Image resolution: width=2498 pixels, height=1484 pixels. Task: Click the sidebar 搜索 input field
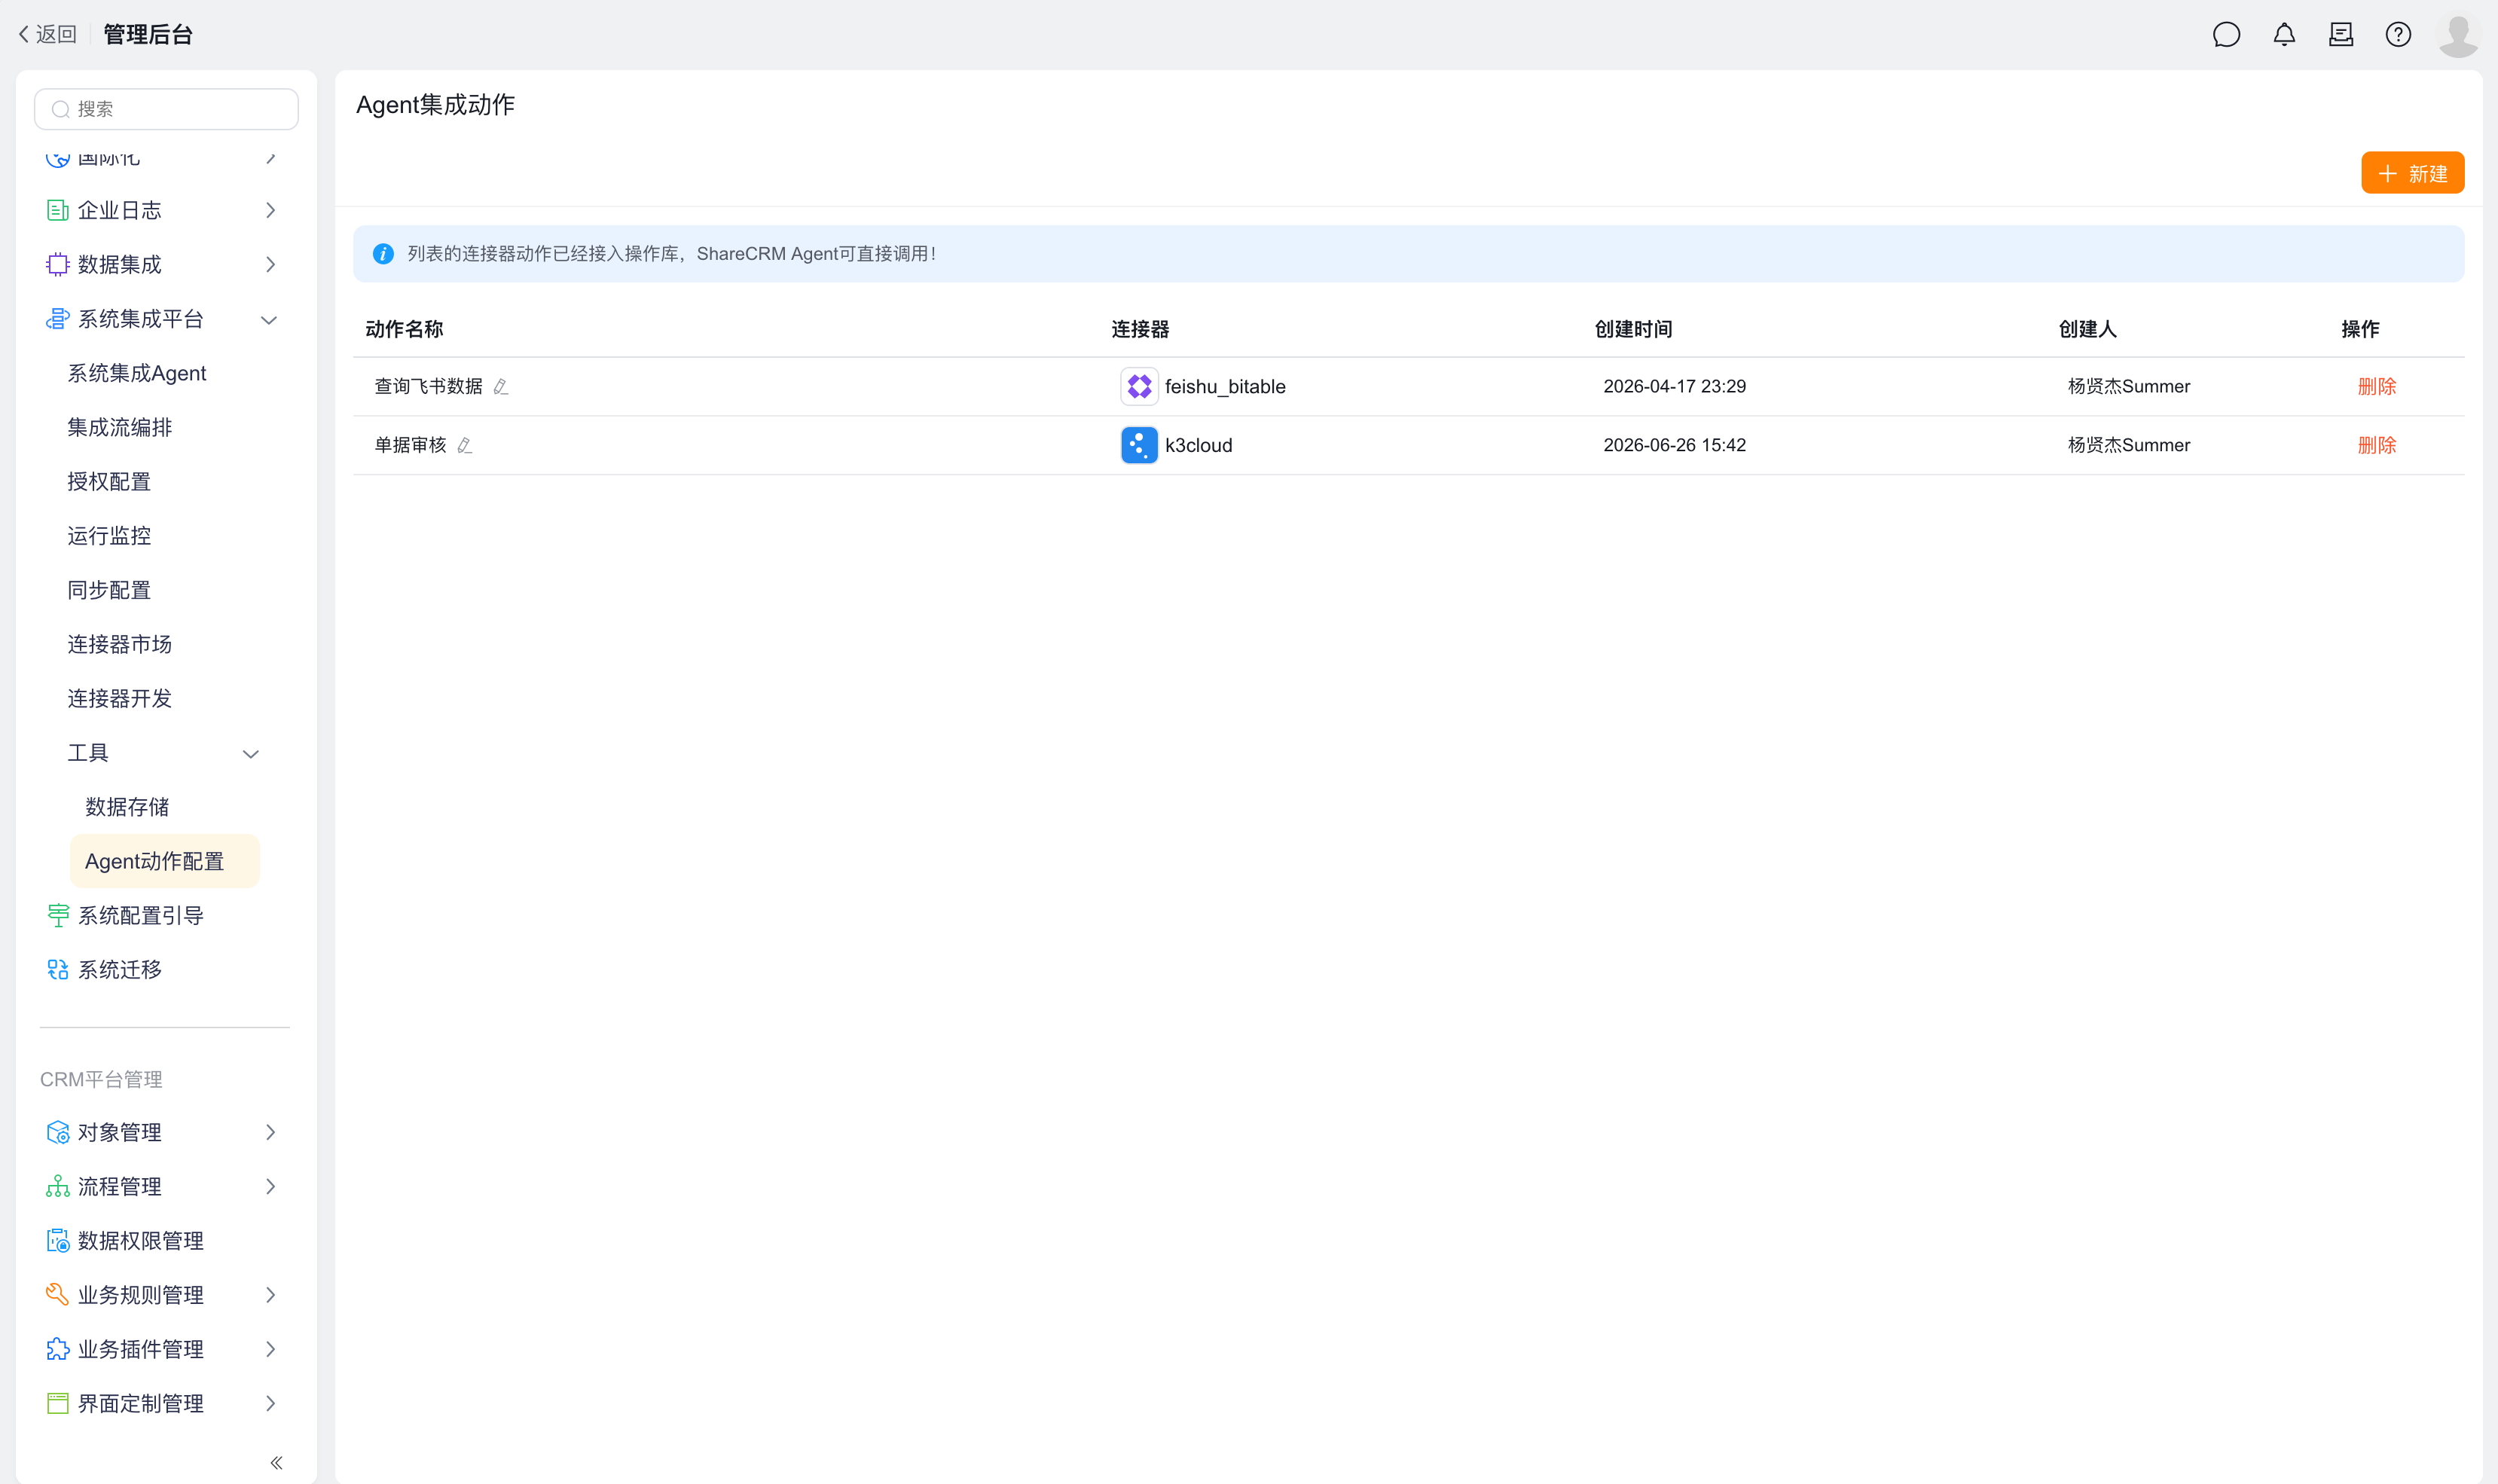(x=166, y=109)
